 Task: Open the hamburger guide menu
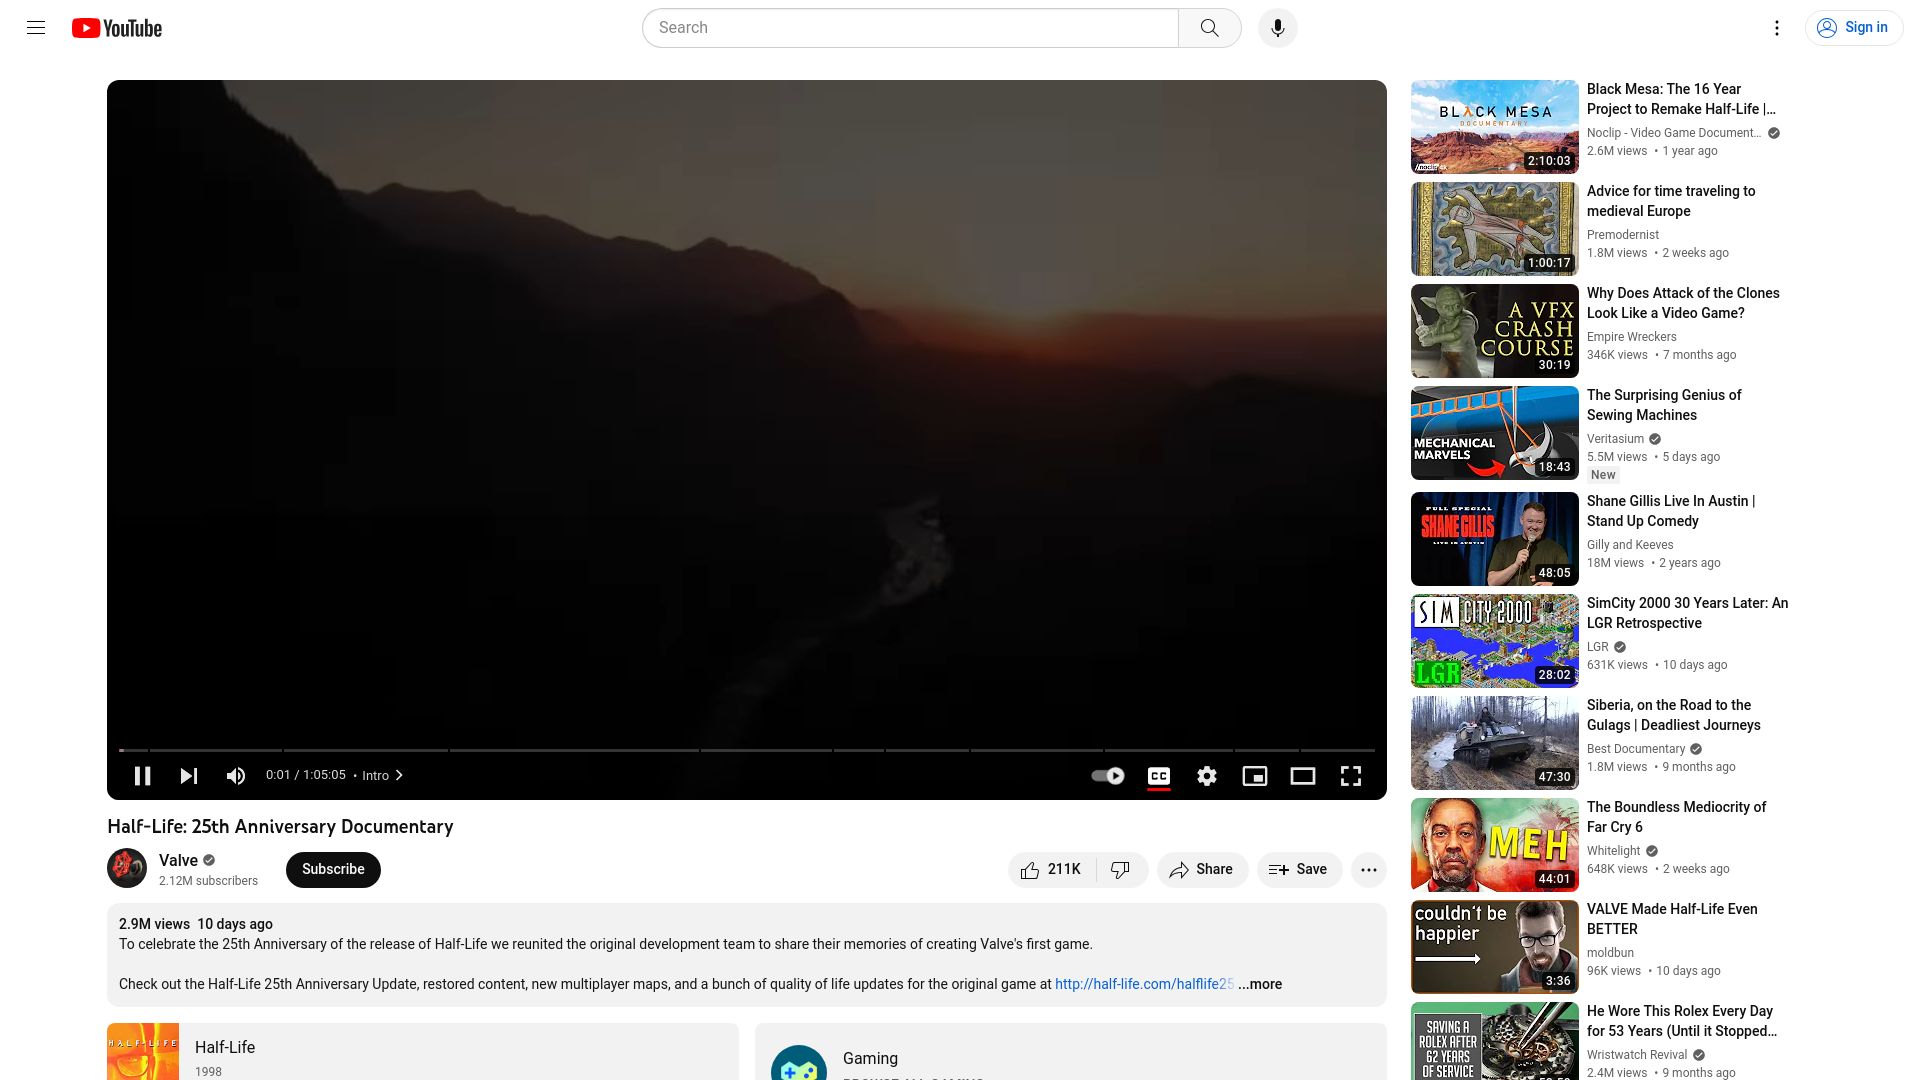tap(36, 28)
